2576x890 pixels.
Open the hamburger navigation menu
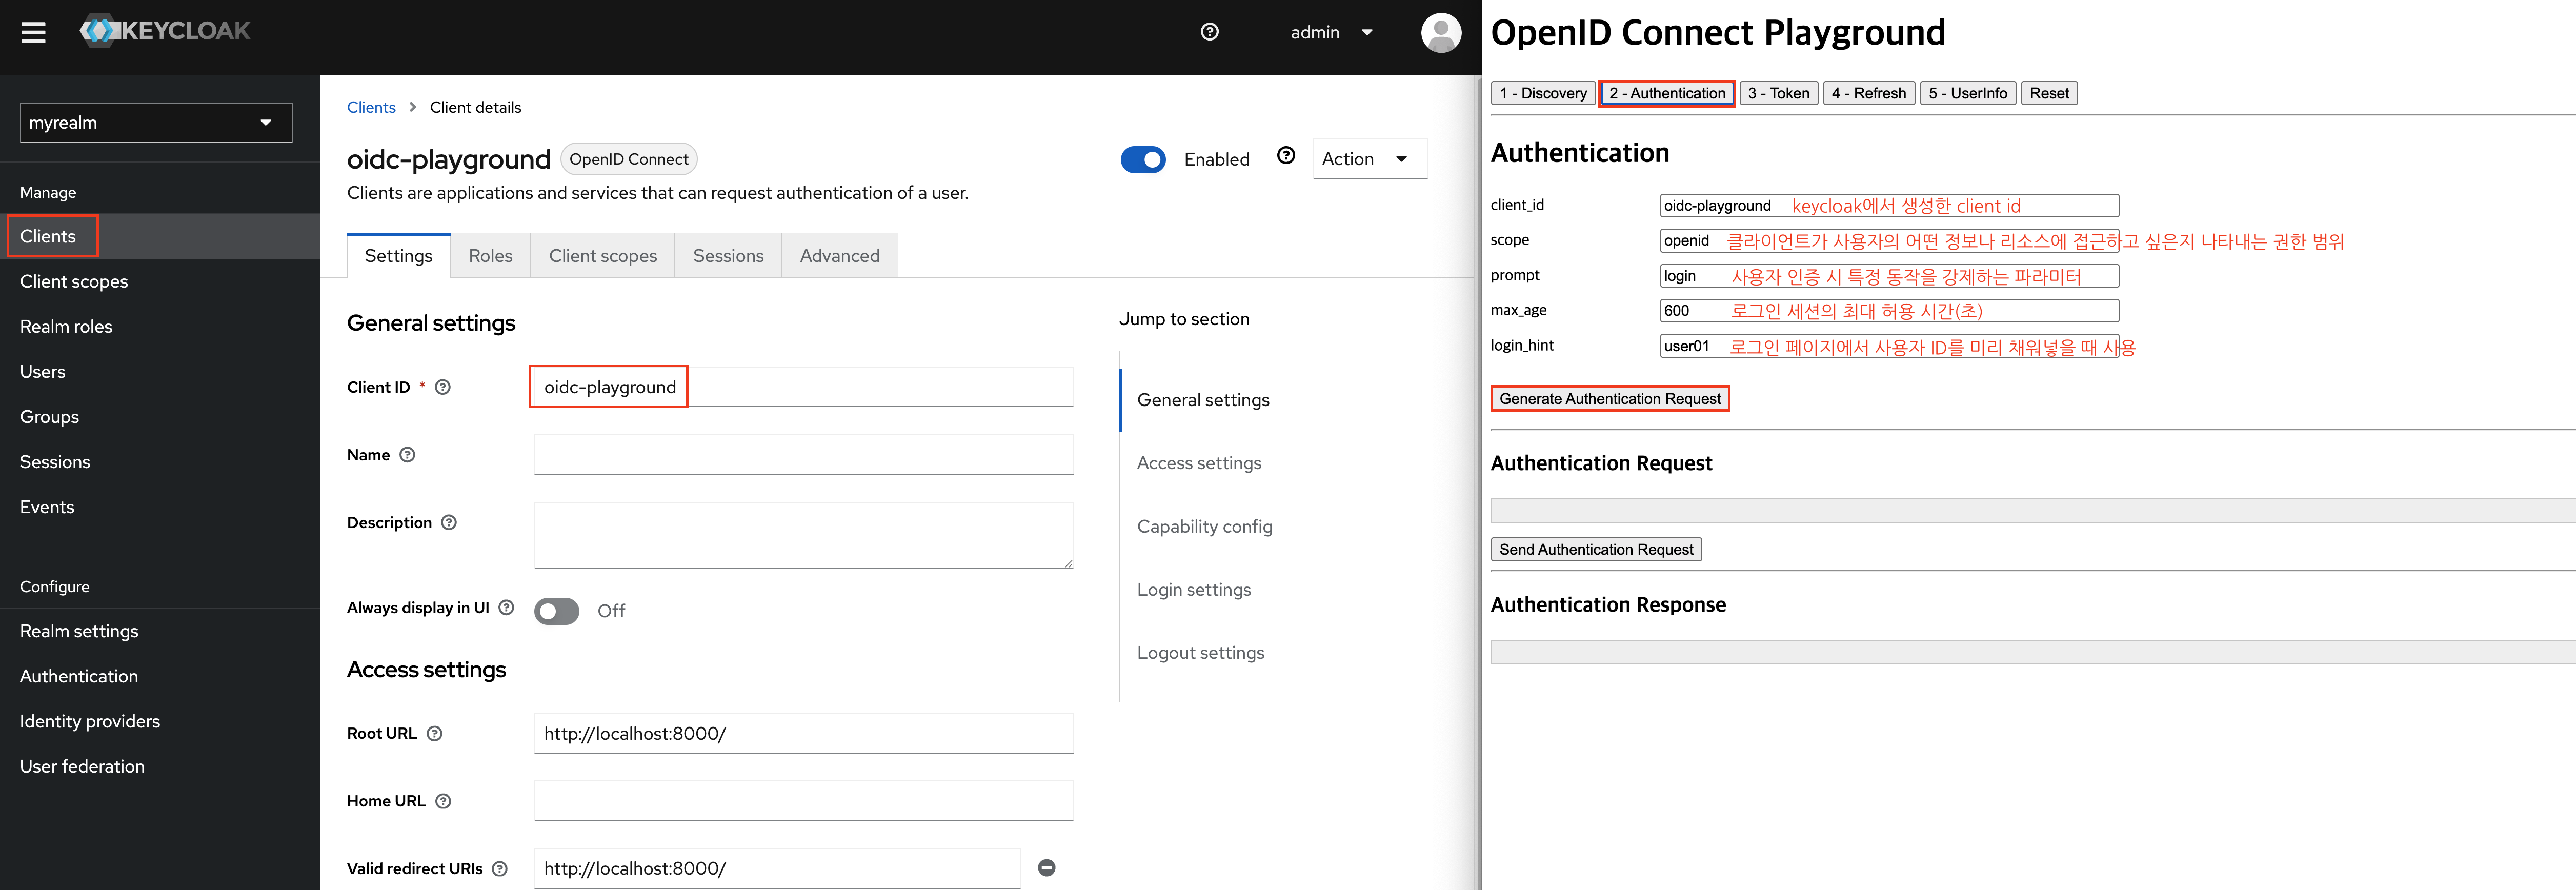tap(34, 33)
